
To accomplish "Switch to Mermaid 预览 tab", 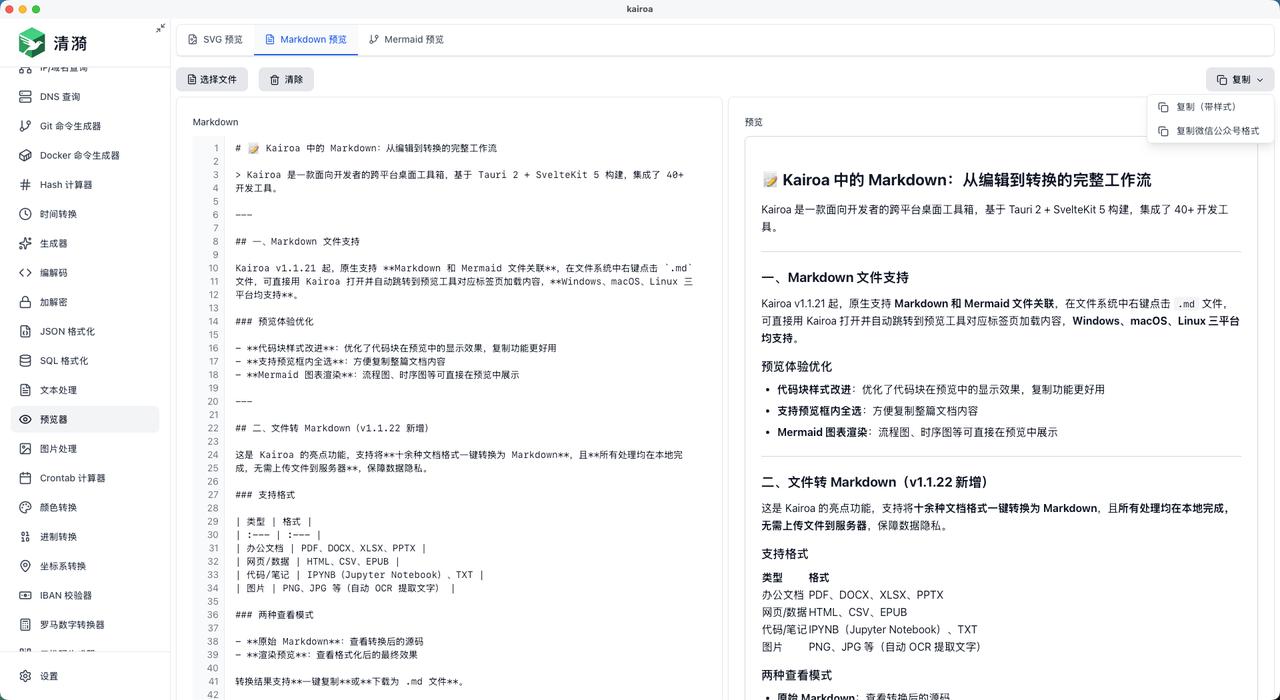I will pyautogui.click(x=406, y=40).
